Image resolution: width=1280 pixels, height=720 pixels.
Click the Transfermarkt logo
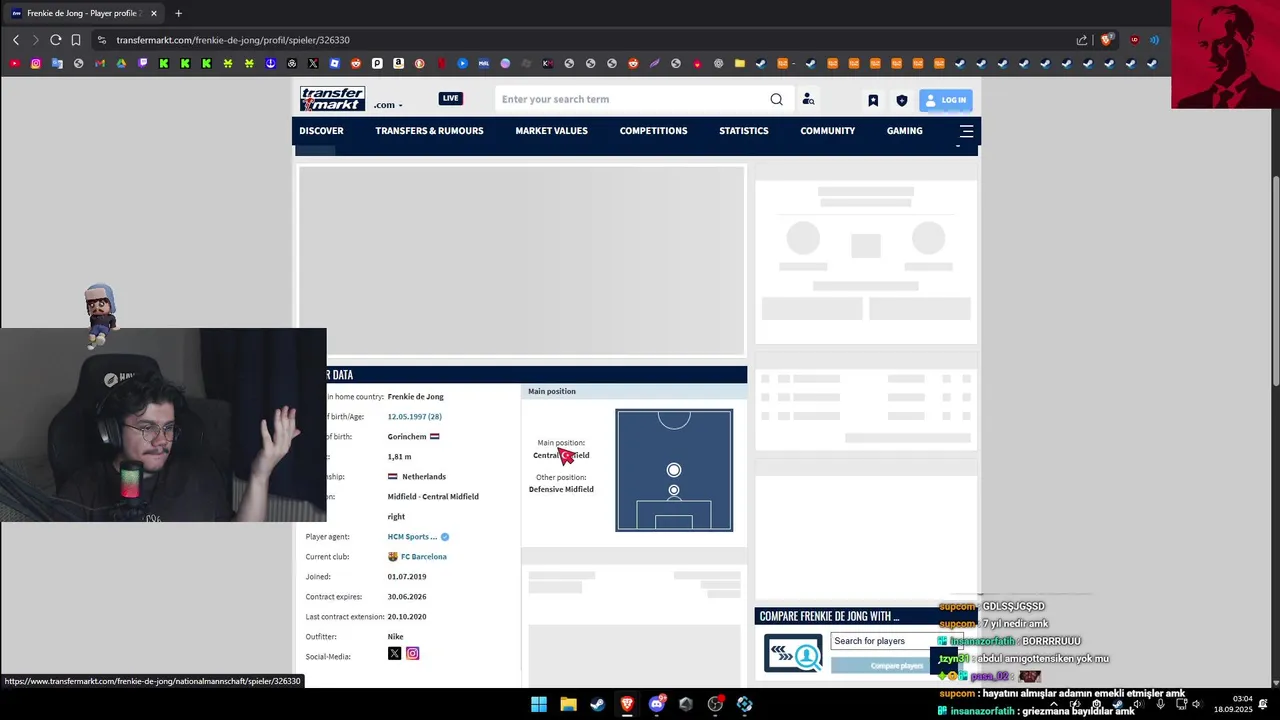coord(332,99)
